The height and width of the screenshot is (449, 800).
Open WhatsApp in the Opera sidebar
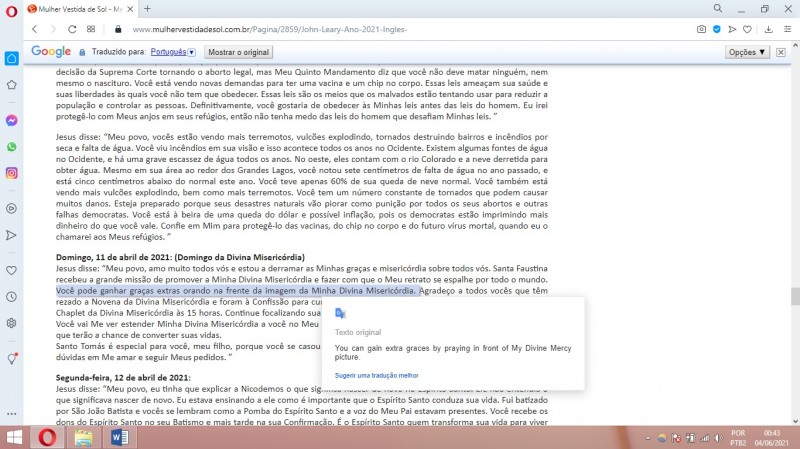[11, 146]
